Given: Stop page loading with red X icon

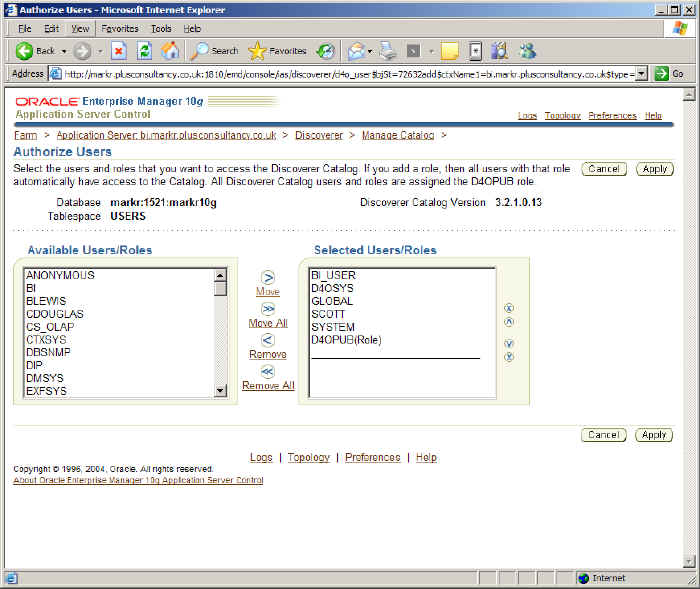Looking at the screenshot, I should coord(119,51).
